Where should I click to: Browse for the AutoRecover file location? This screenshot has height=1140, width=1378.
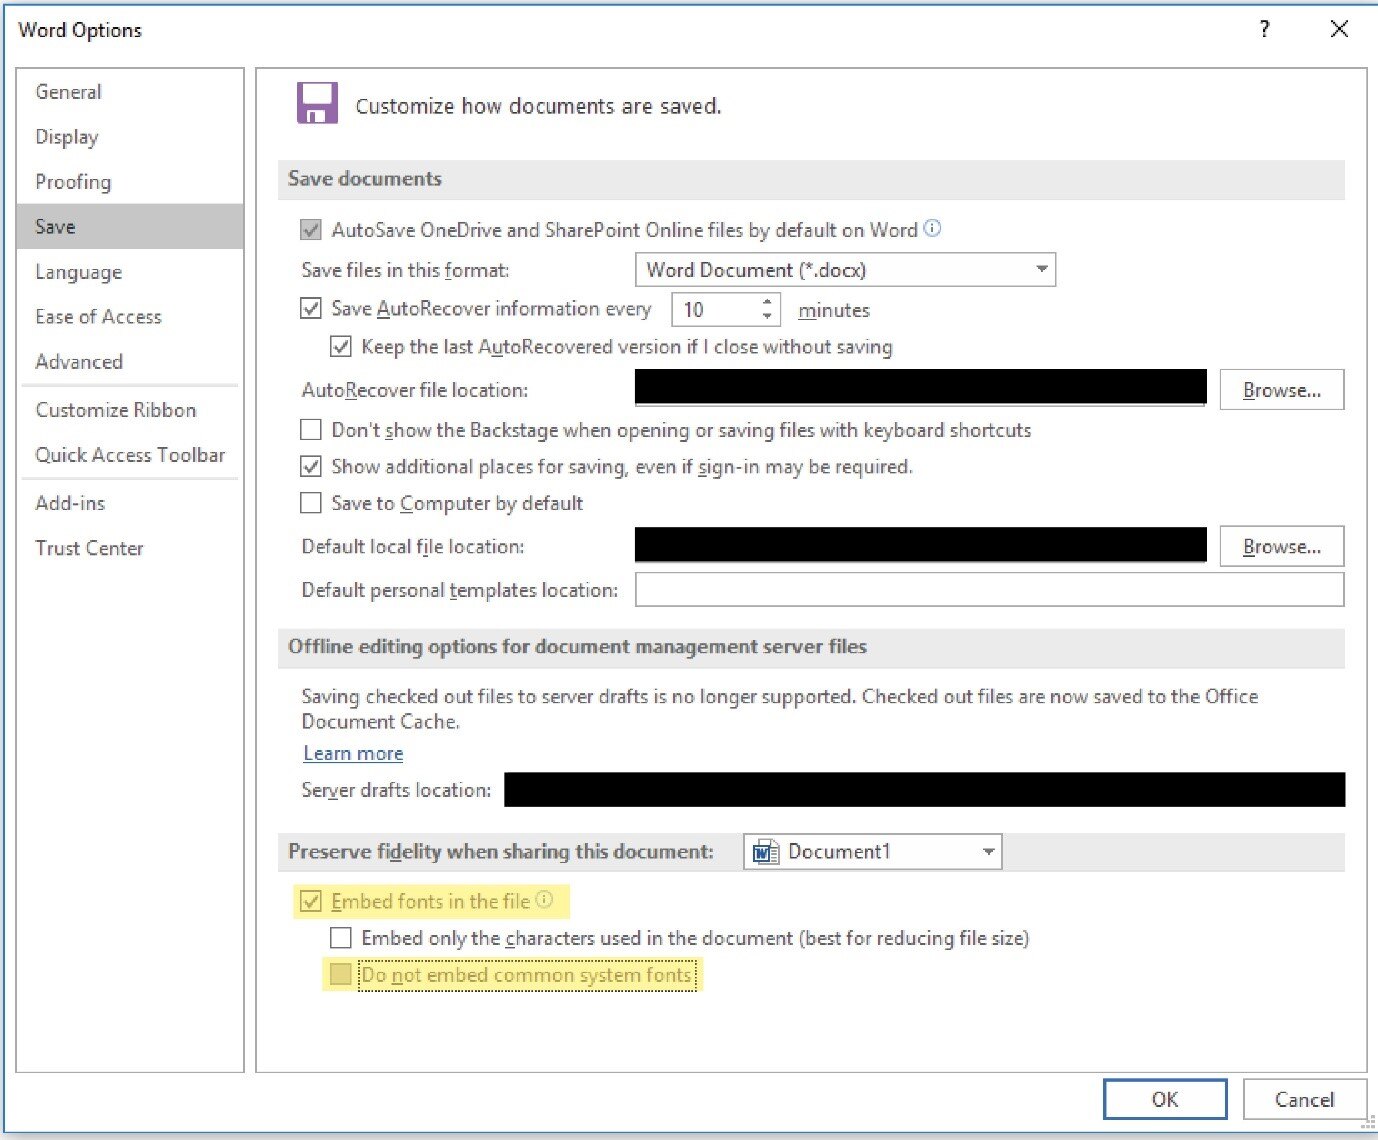[x=1282, y=389]
